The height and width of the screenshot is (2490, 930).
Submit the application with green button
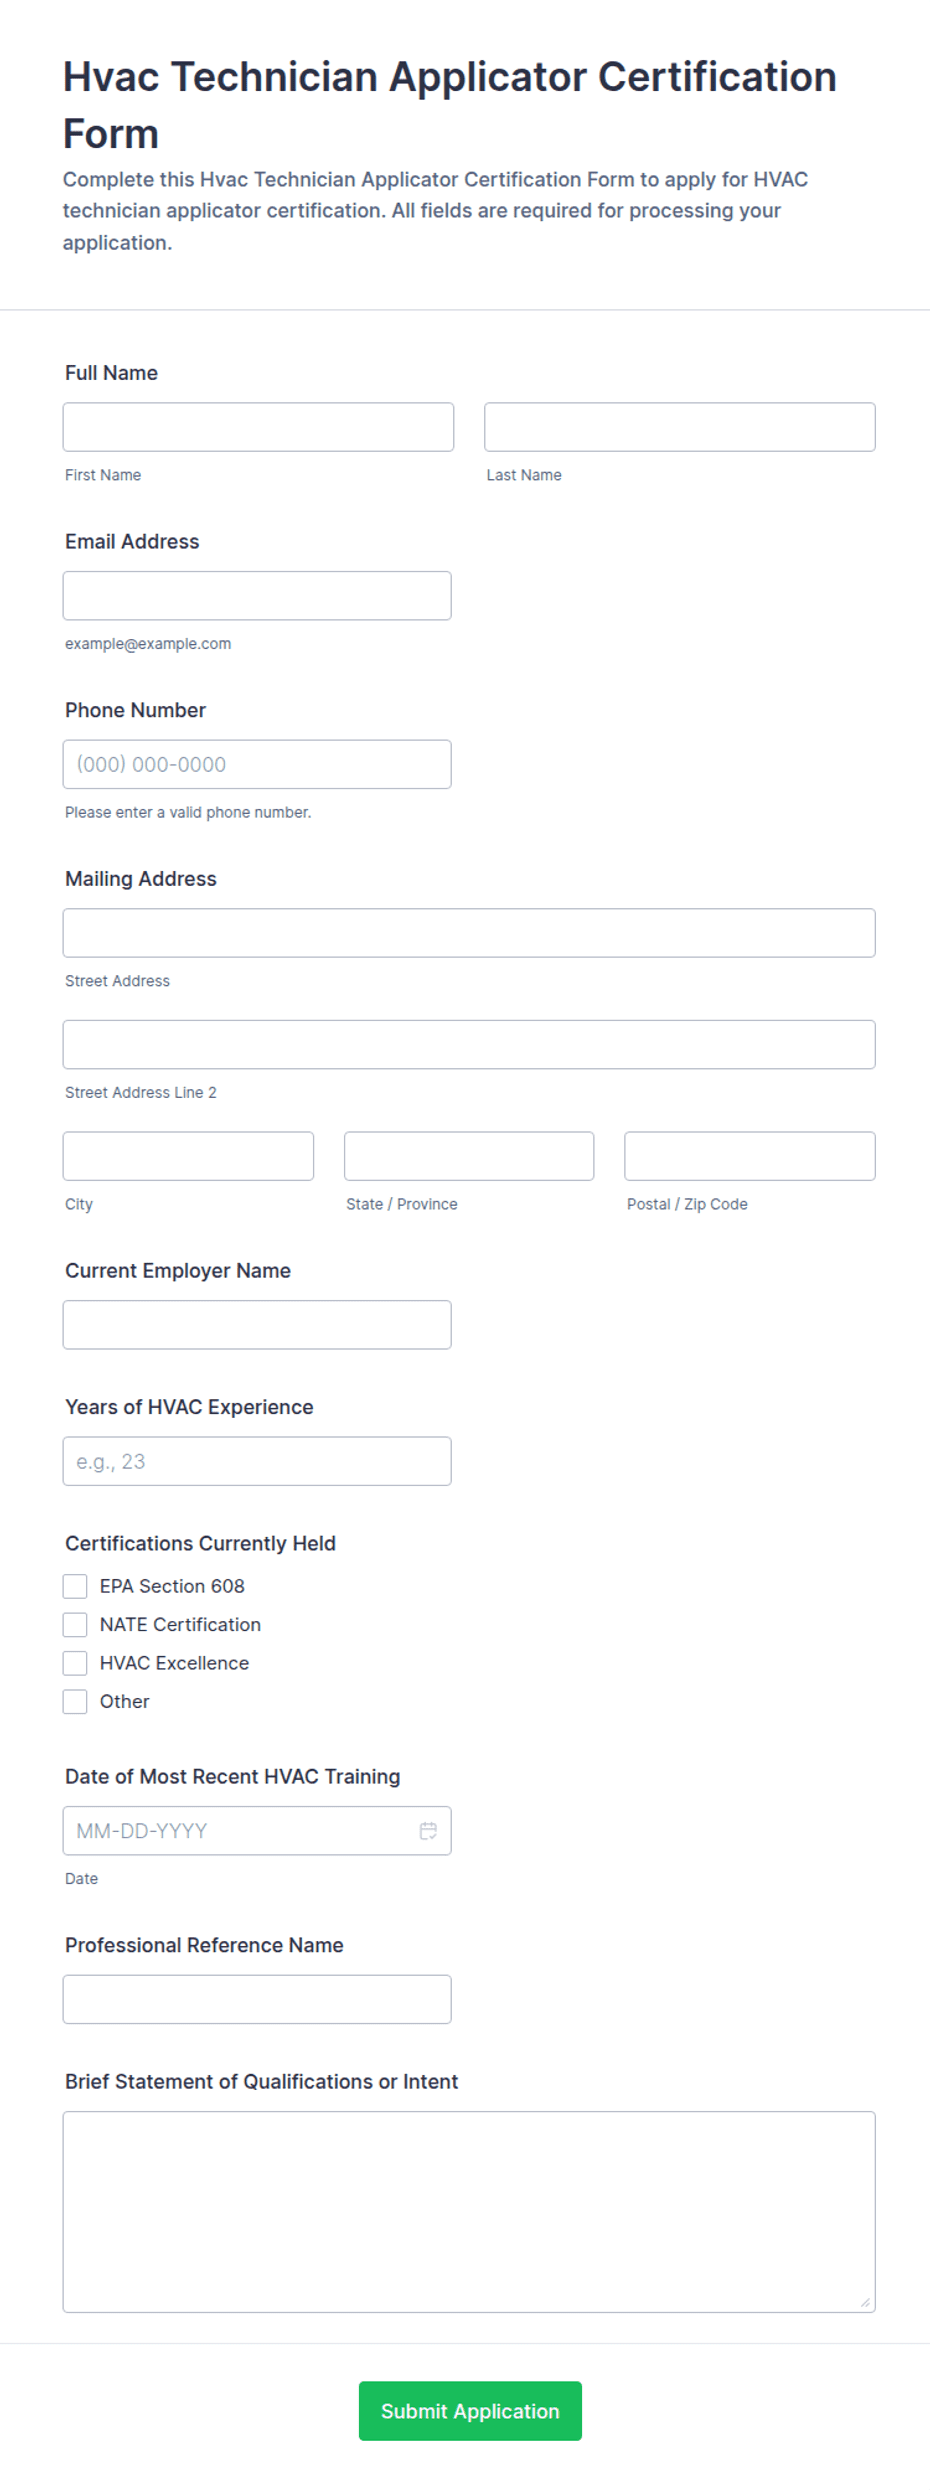[x=470, y=2411]
